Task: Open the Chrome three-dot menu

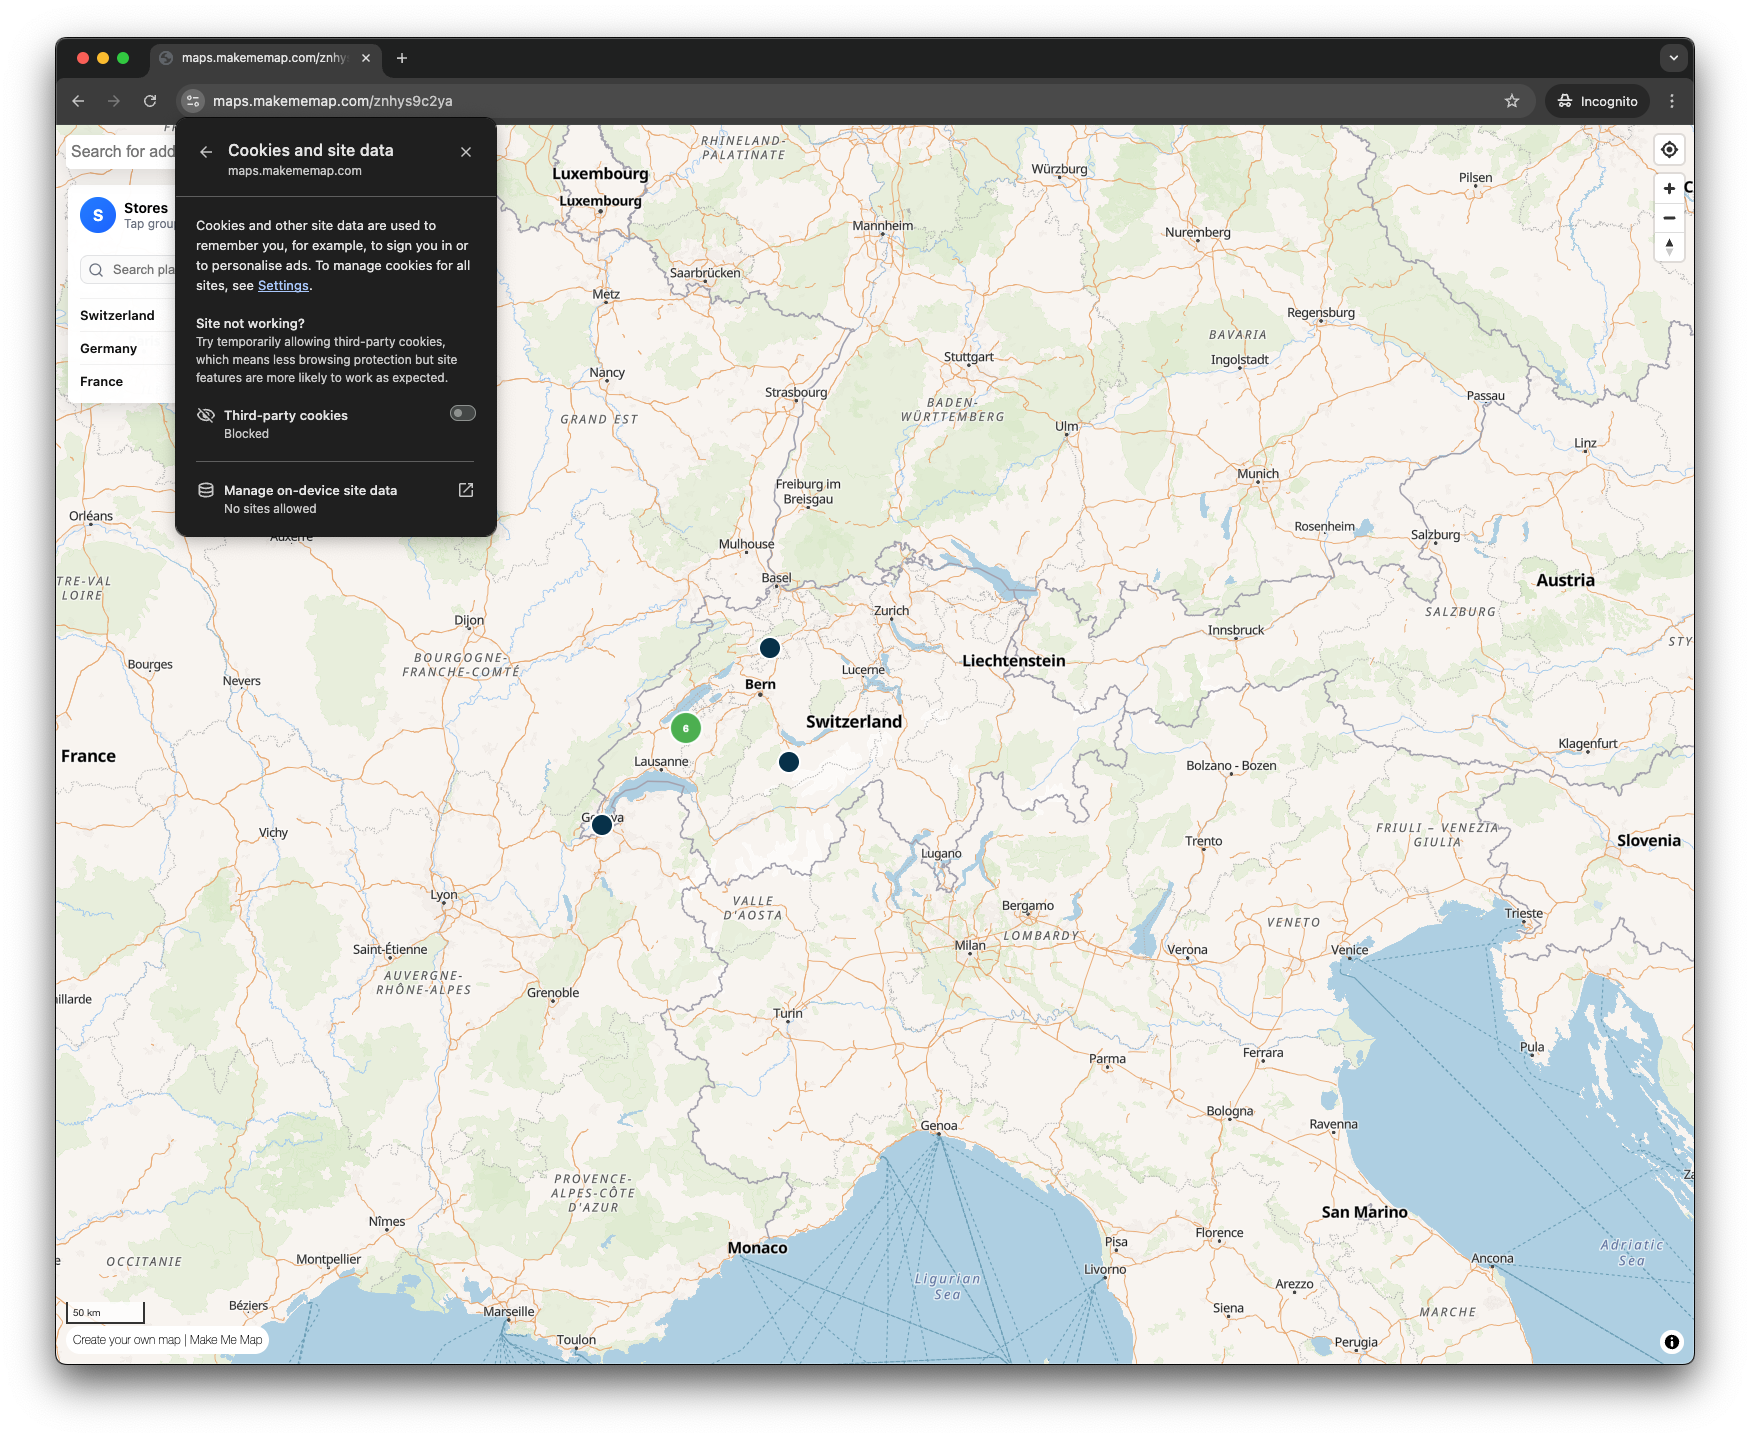Action: click(x=1671, y=101)
